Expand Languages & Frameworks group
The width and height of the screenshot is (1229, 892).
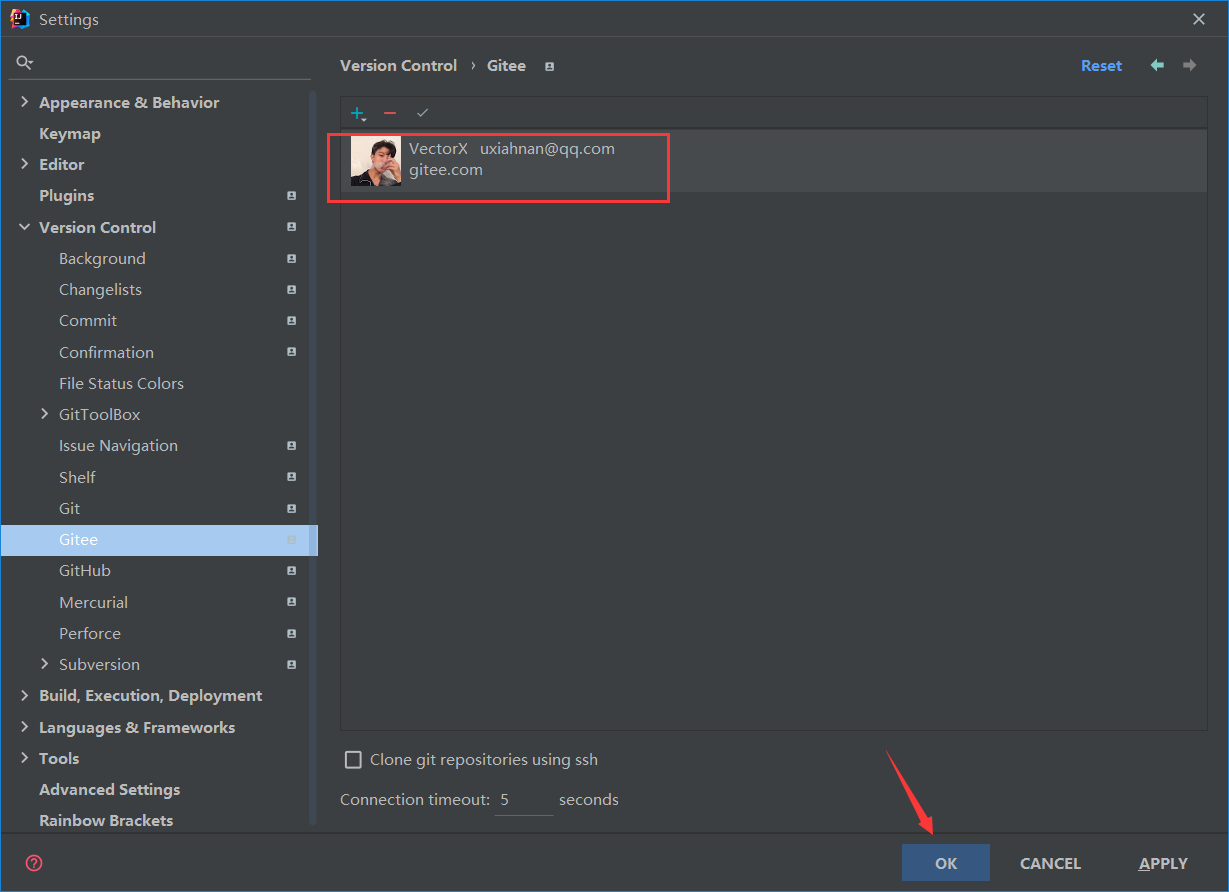24,727
